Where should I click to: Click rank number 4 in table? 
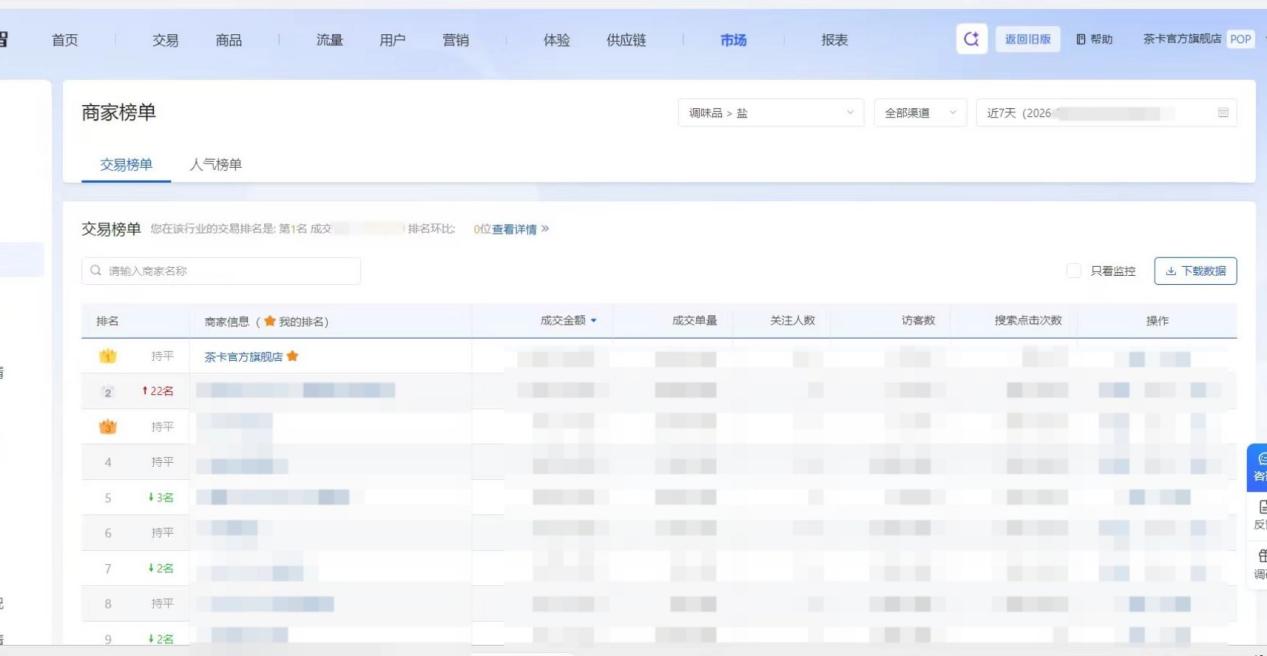pos(108,462)
